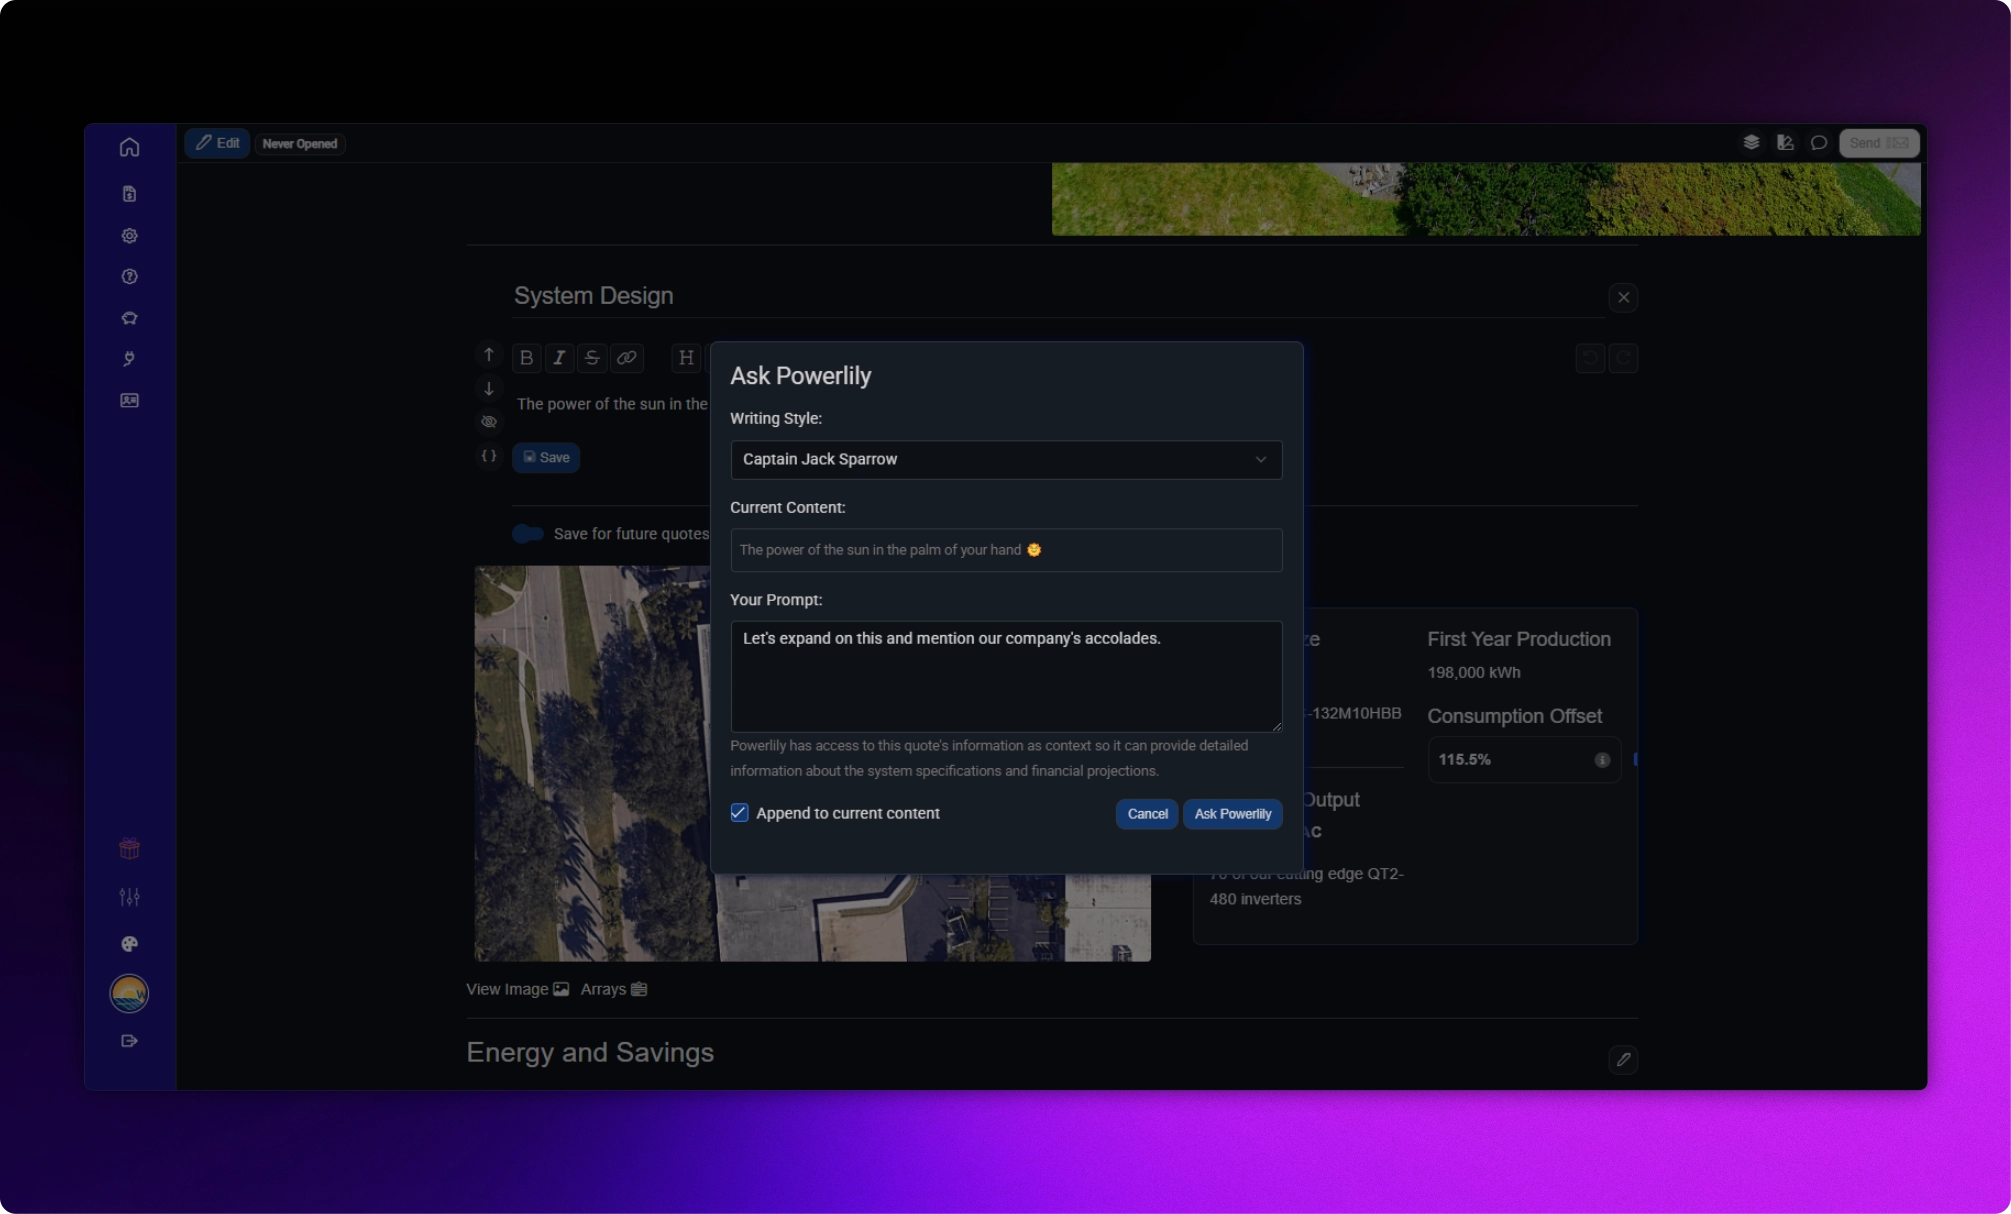The width and height of the screenshot is (2011, 1214).
Task: Click the Save button under editor
Action: [546, 457]
